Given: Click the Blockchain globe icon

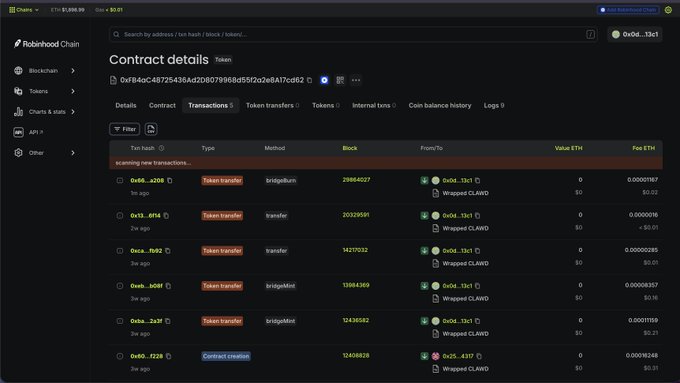Looking at the screenshot, I should 18,70.
